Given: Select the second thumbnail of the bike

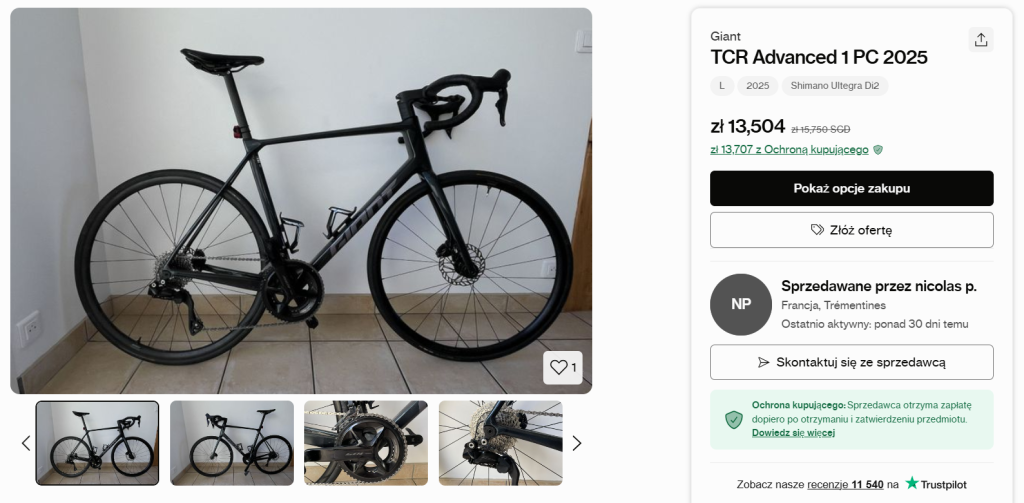Looking at the screenshot, I should 232,443.
